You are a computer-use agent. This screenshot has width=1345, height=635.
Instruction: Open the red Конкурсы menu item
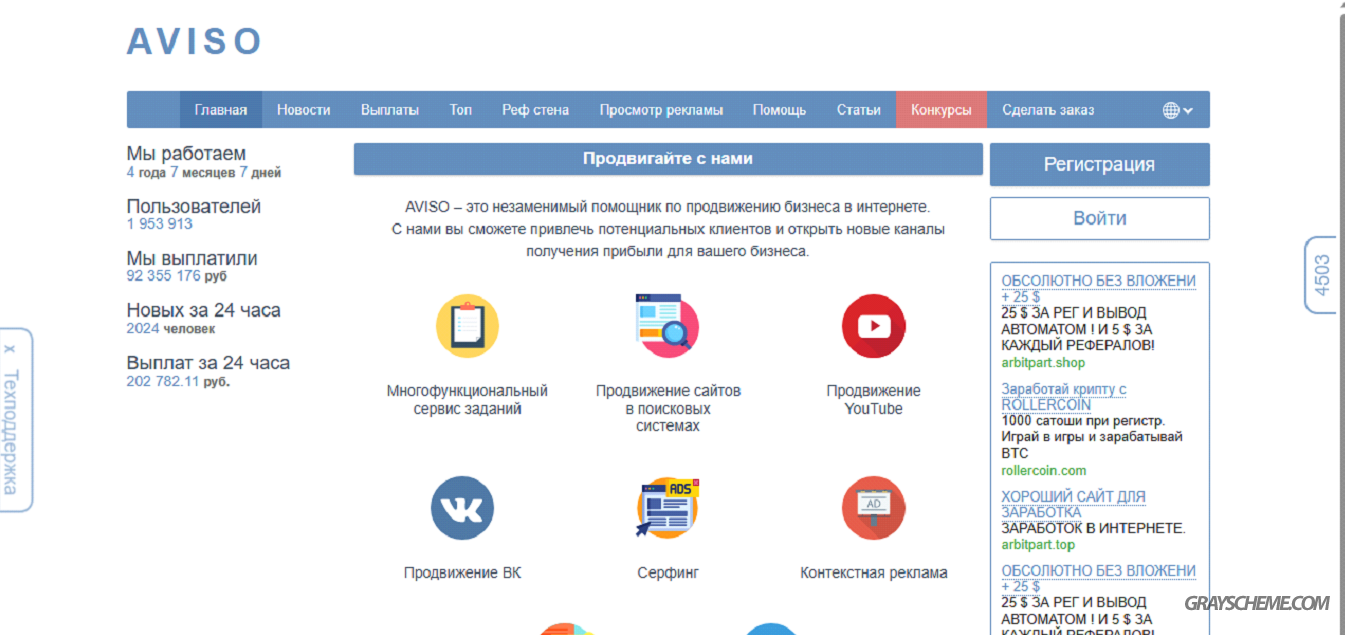coord(941,110)
